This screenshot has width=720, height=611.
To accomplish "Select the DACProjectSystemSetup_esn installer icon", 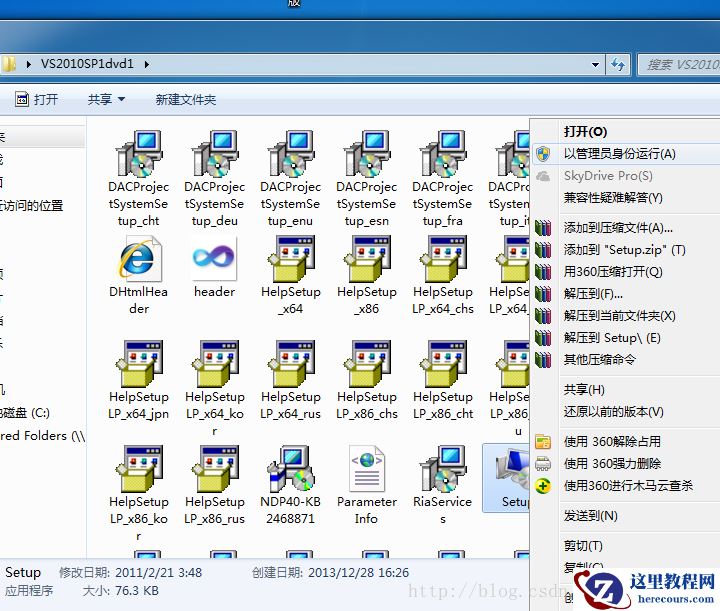I will 366,154.
